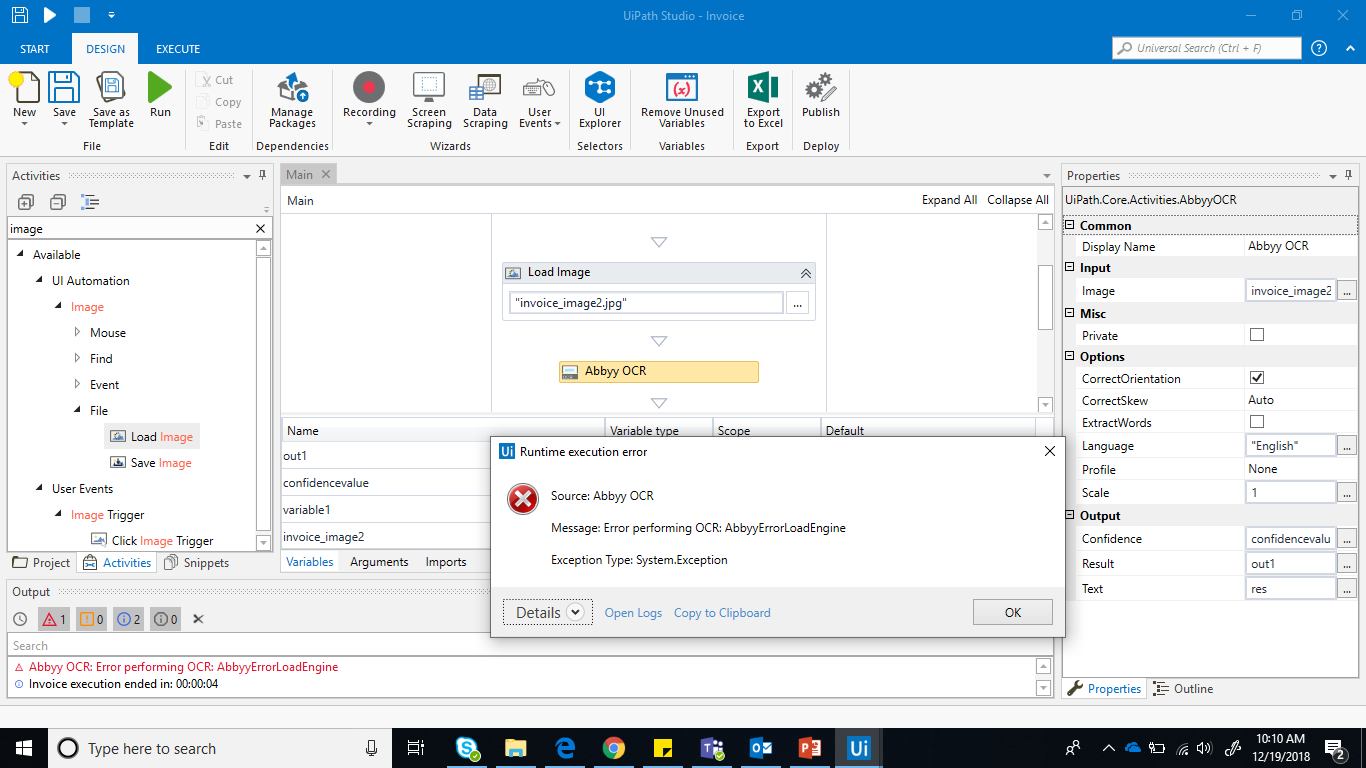Uncheck the CorrectOrientation checkbox
Image resolution: width=1366 pixels, height=768 pixels.
(x=1257, y=378)
